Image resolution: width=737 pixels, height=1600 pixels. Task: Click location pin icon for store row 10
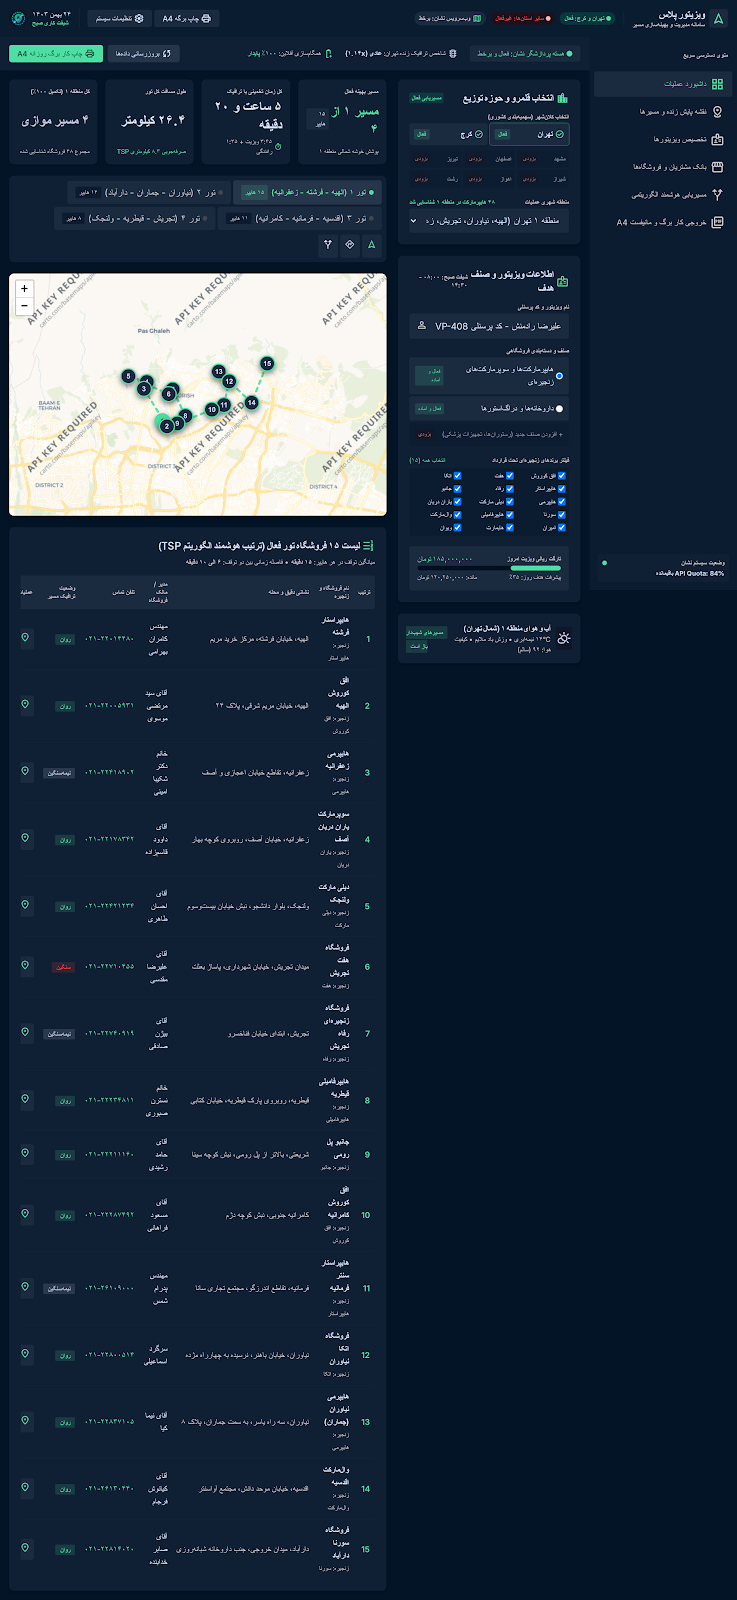25,1214
